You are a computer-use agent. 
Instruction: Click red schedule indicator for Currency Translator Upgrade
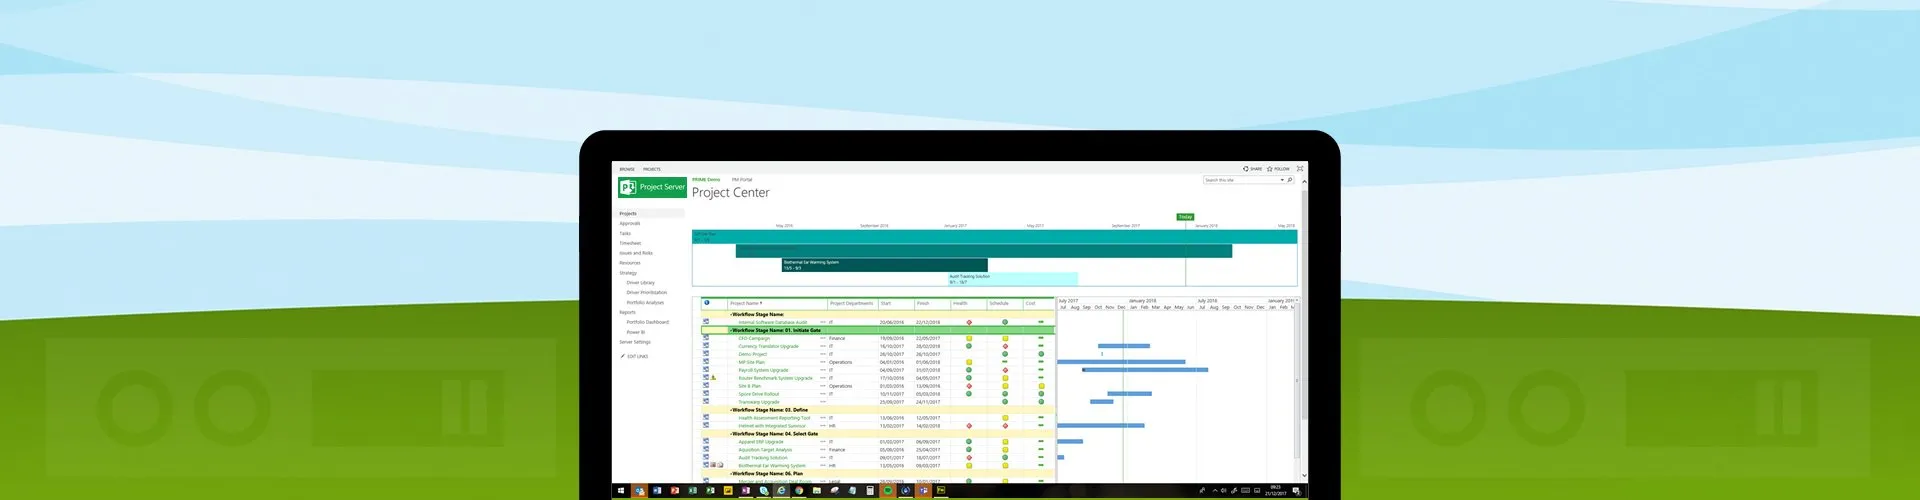[1005, 346]
